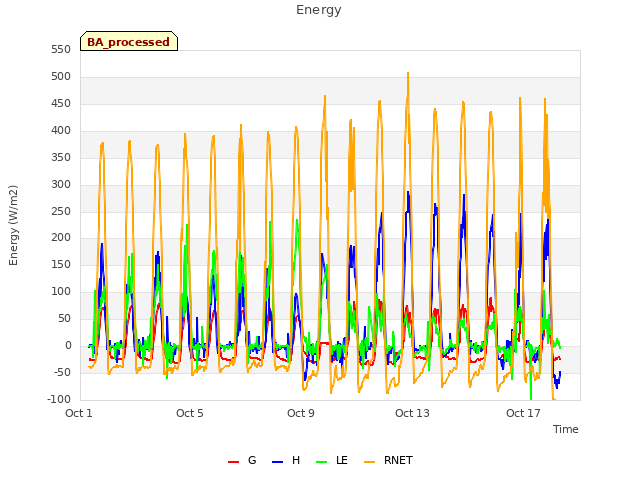Toggle the LE series legend entry
The width and height of the screenshot is (640, 480).
pyautogui.click(x=332, y=460)
